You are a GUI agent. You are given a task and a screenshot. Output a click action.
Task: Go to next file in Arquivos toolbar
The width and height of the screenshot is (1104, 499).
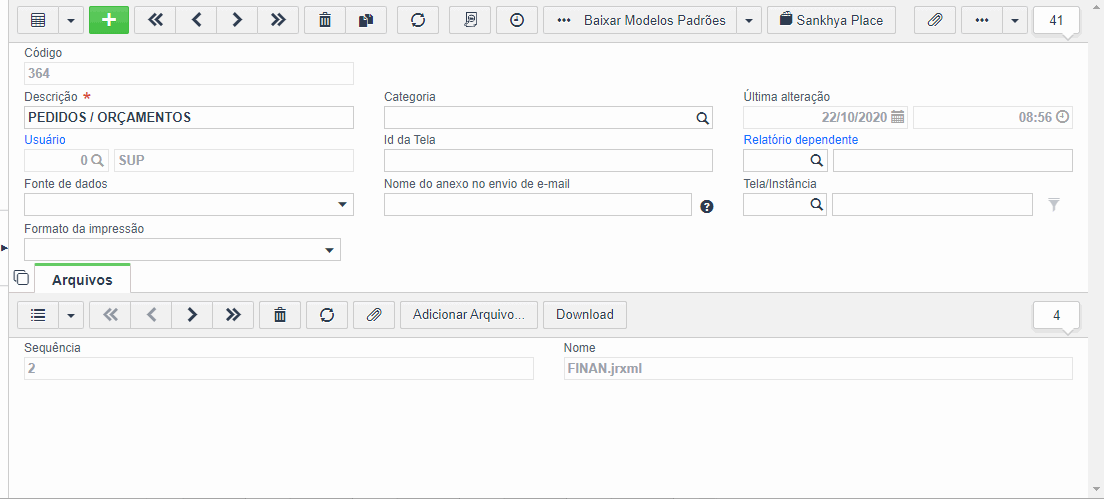point(192,315)
